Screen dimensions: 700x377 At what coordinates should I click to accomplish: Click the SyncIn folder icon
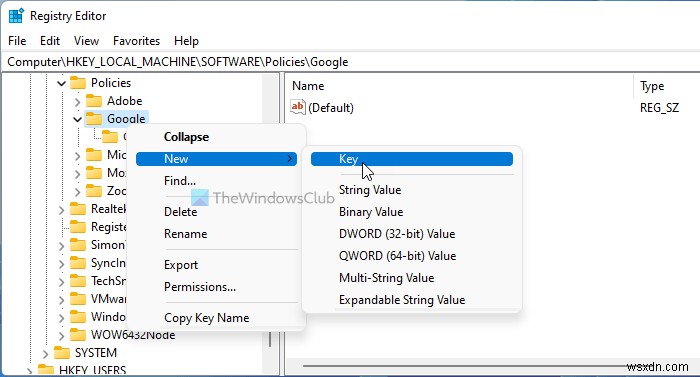coord(78,263)
